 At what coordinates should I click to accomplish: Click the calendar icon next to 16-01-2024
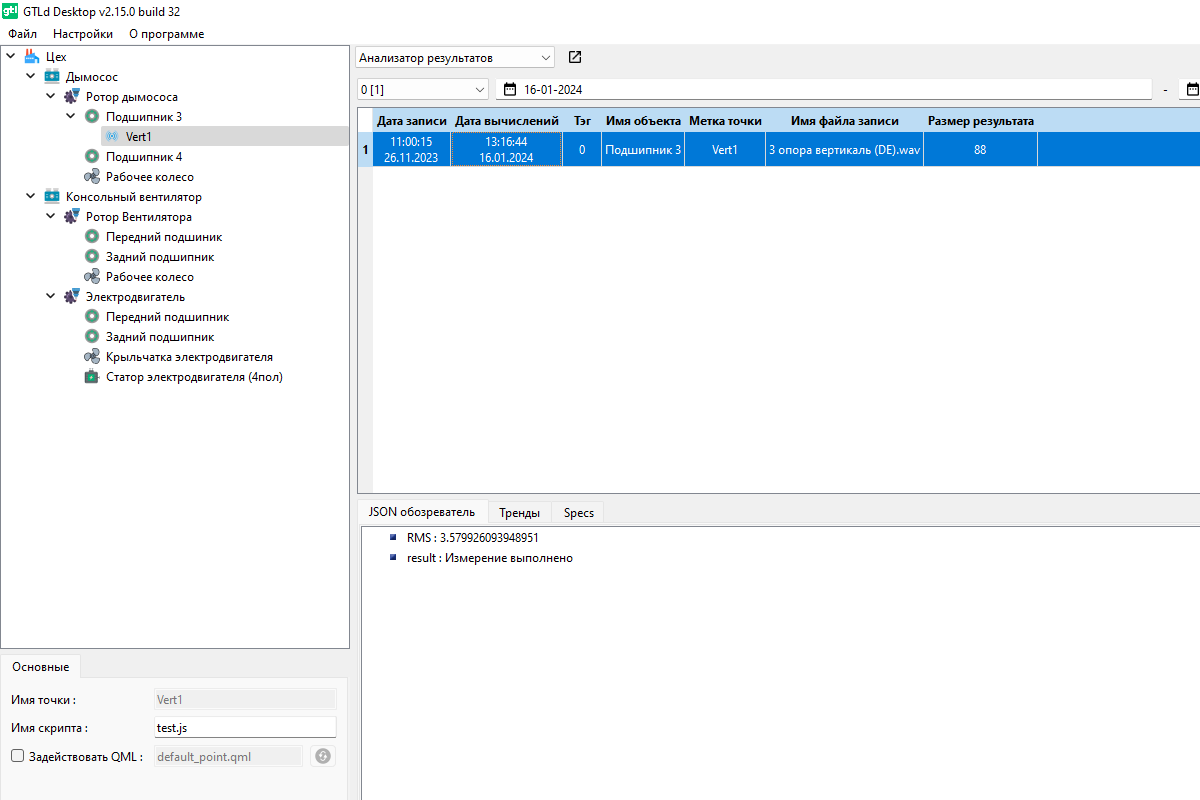pos(510,89)
